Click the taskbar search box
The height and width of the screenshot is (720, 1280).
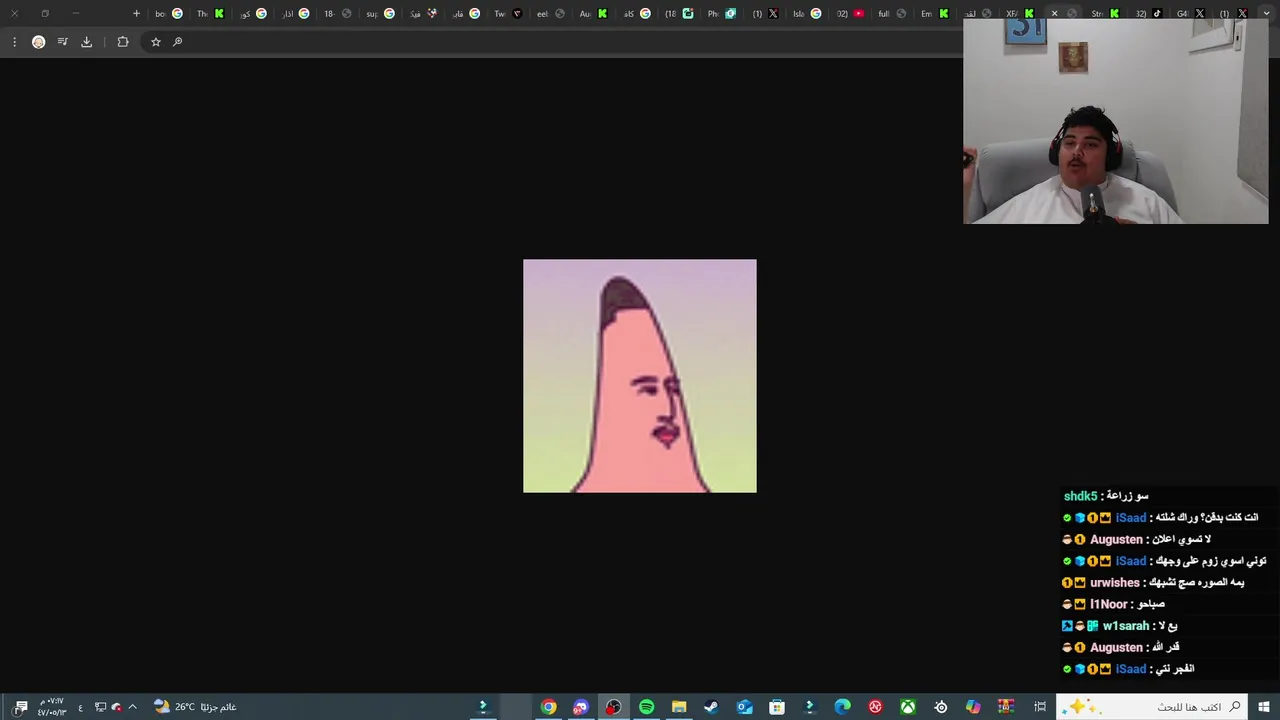tap(1153, 707)
